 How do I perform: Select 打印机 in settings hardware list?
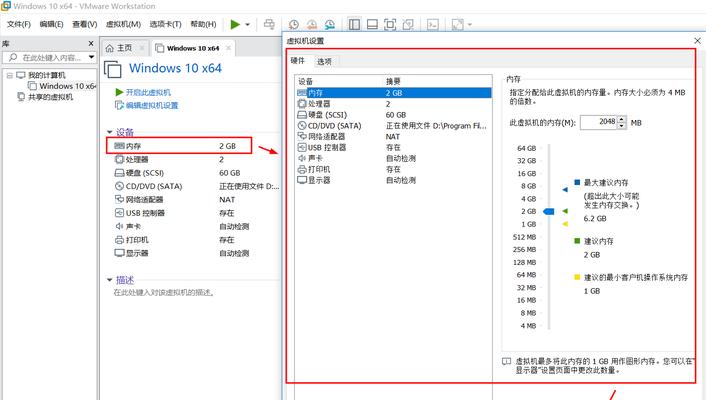pos(394,169)
